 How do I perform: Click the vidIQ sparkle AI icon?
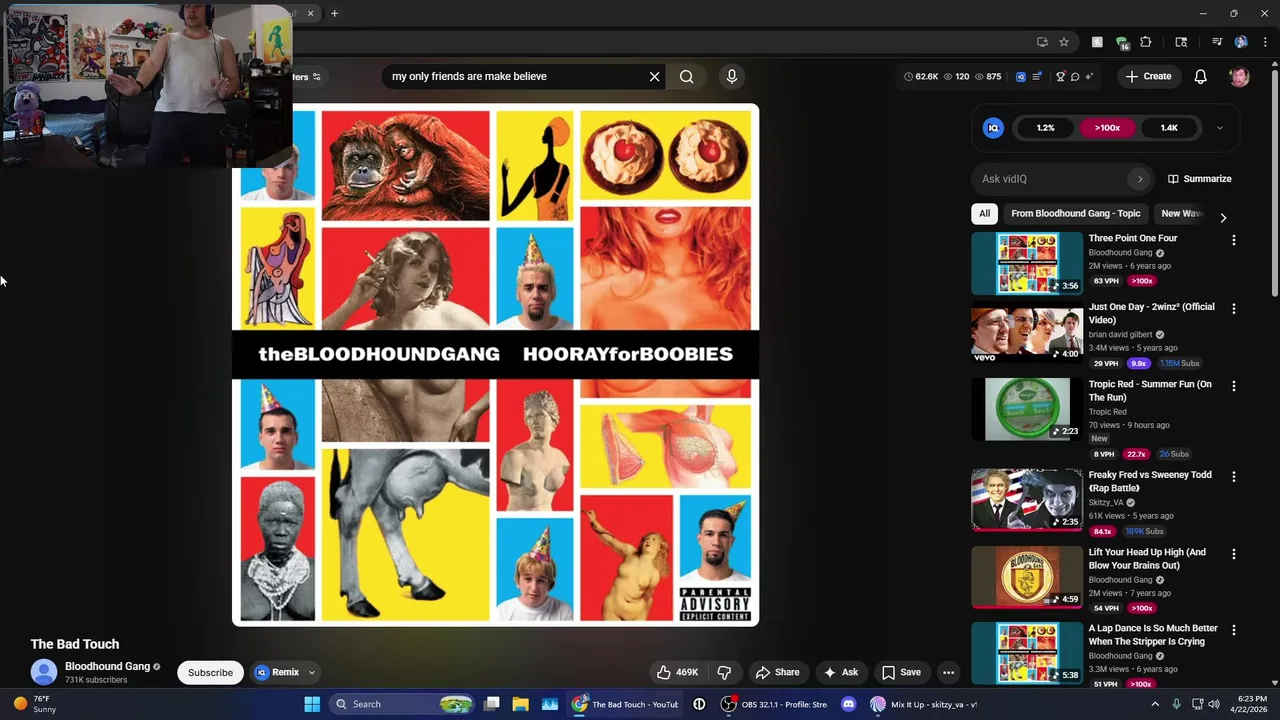click(1088, 76)
